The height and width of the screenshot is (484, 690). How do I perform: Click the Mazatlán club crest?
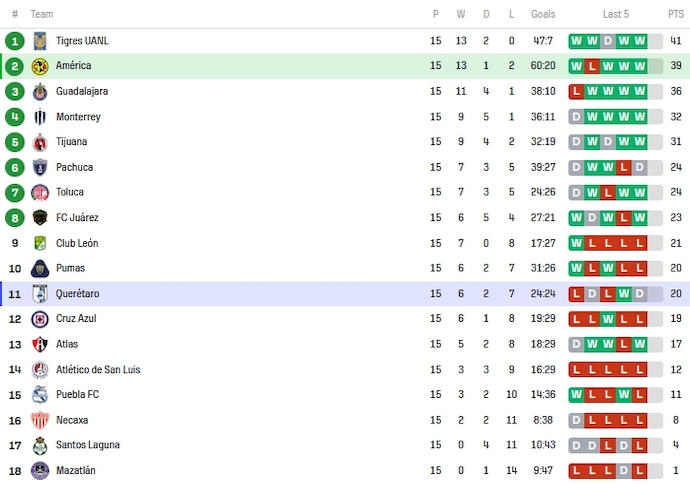pos(40,470)
